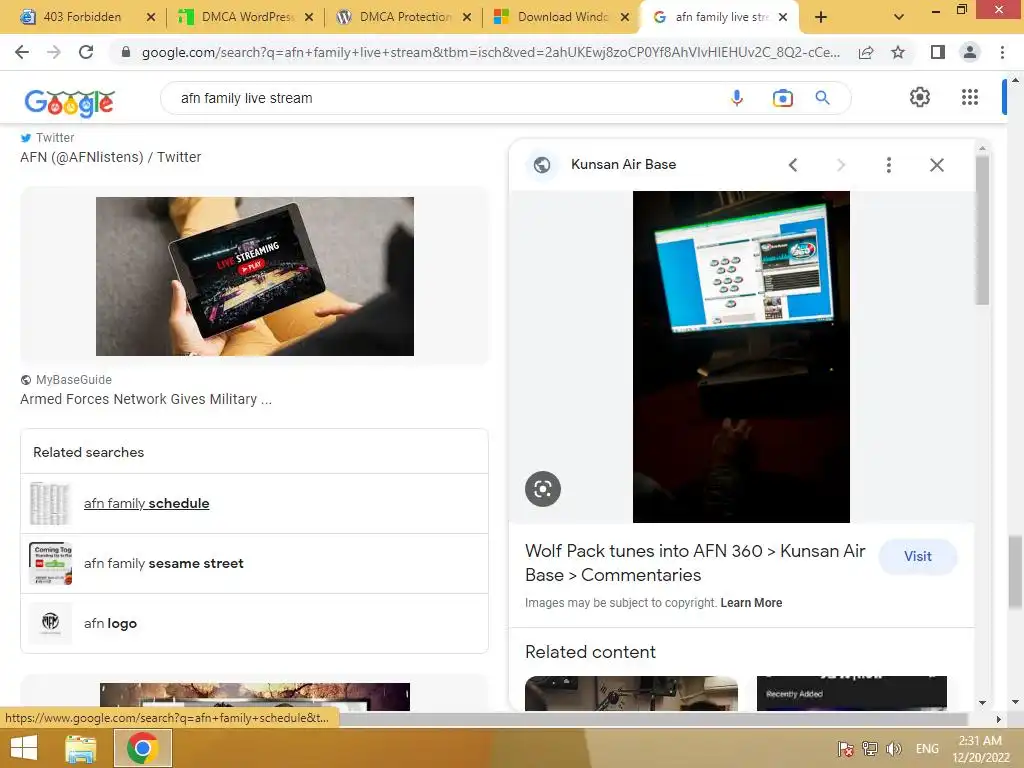
Task: Open the Chrome three-dot menu
Action: [x=1002, y=52]
